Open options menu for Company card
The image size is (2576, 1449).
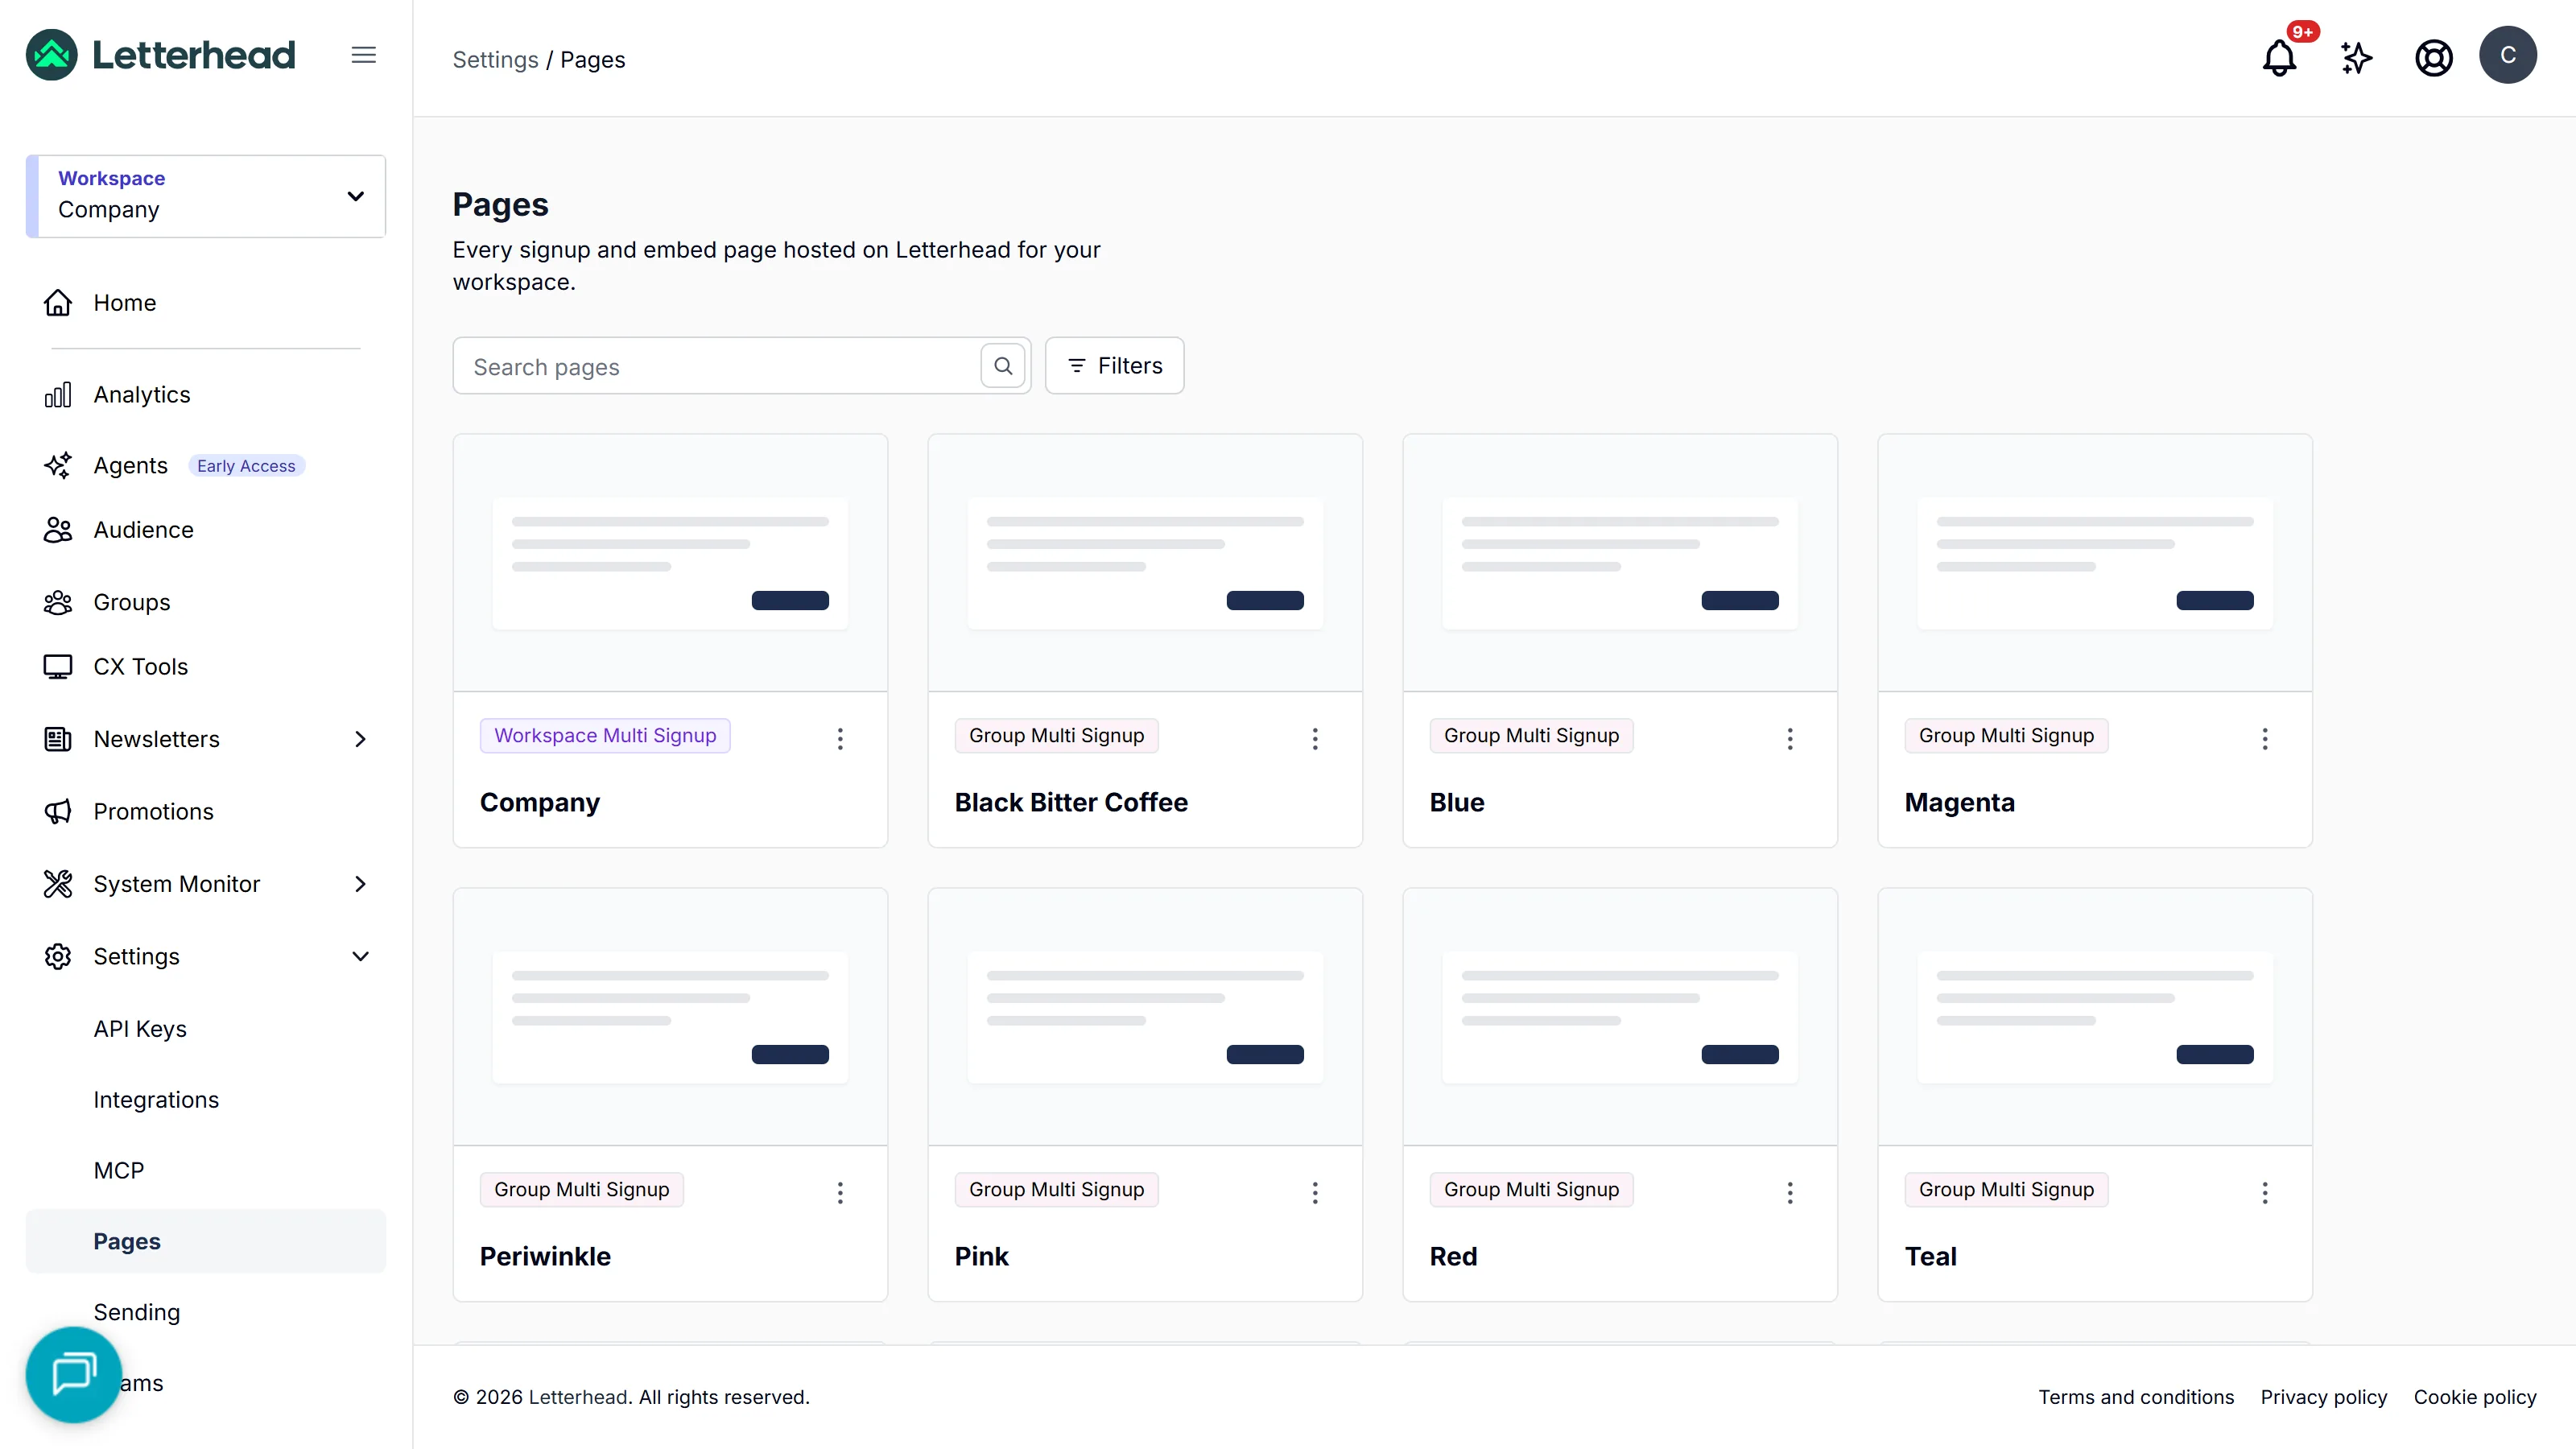[x=840, y=738]
